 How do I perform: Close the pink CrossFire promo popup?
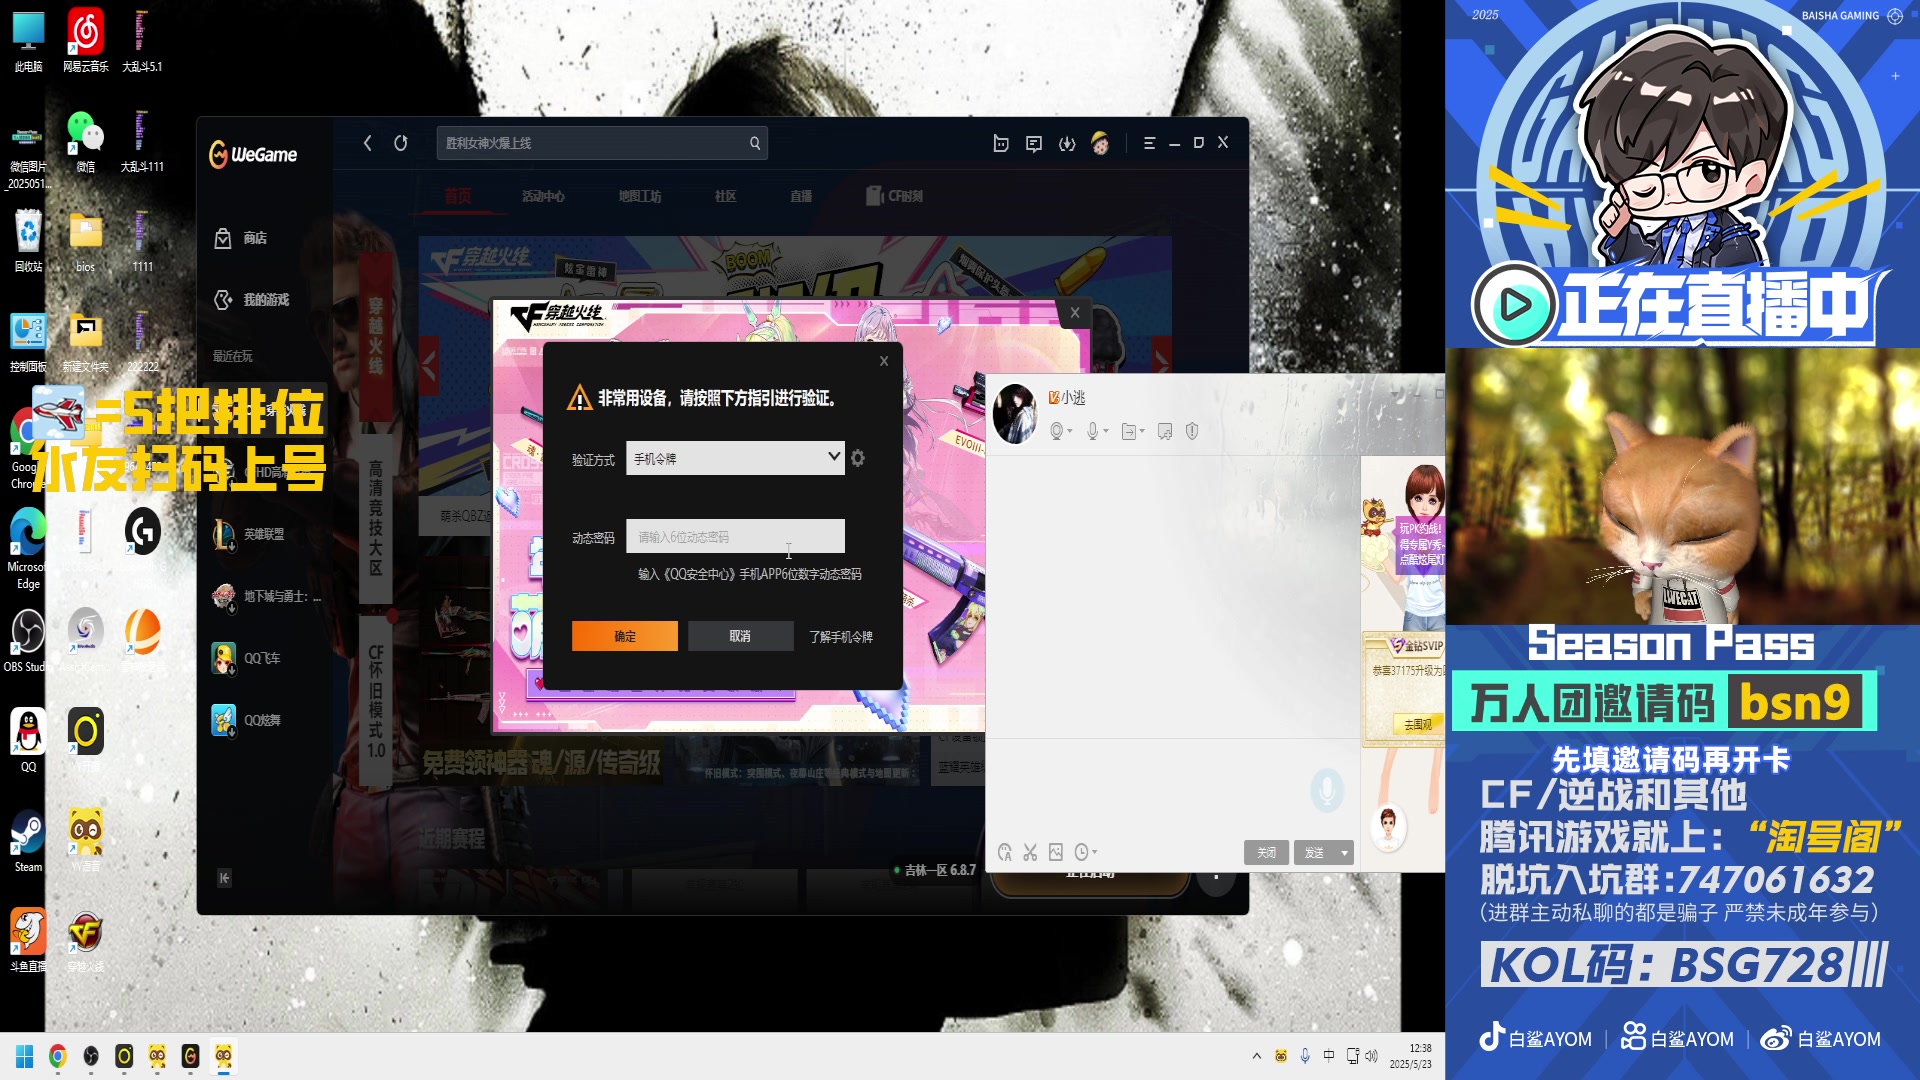[x=1075, y=313]
